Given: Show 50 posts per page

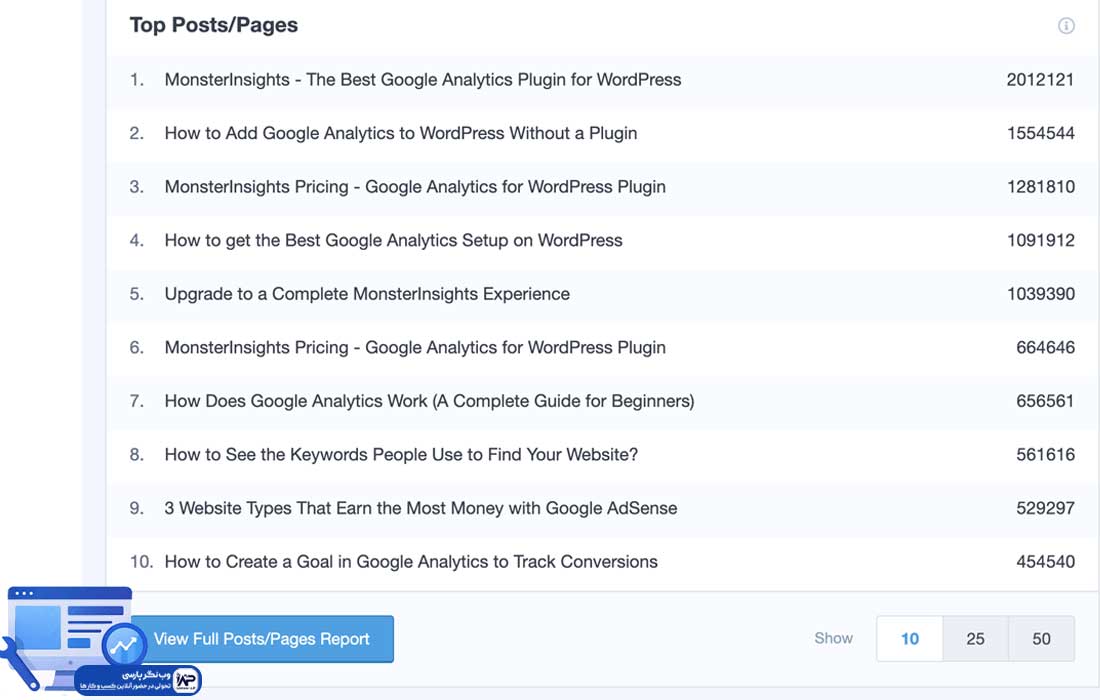Looking at the screenshot, I should click(1041, 639).
